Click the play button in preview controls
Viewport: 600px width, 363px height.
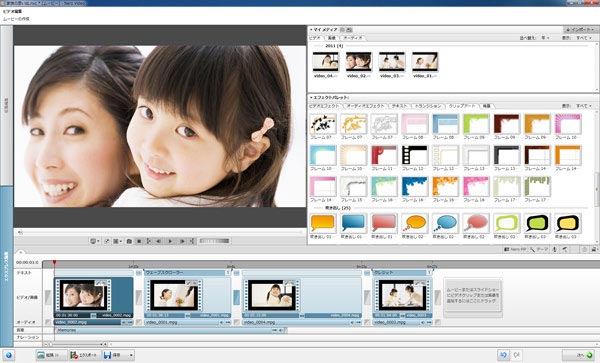point(170,241)
